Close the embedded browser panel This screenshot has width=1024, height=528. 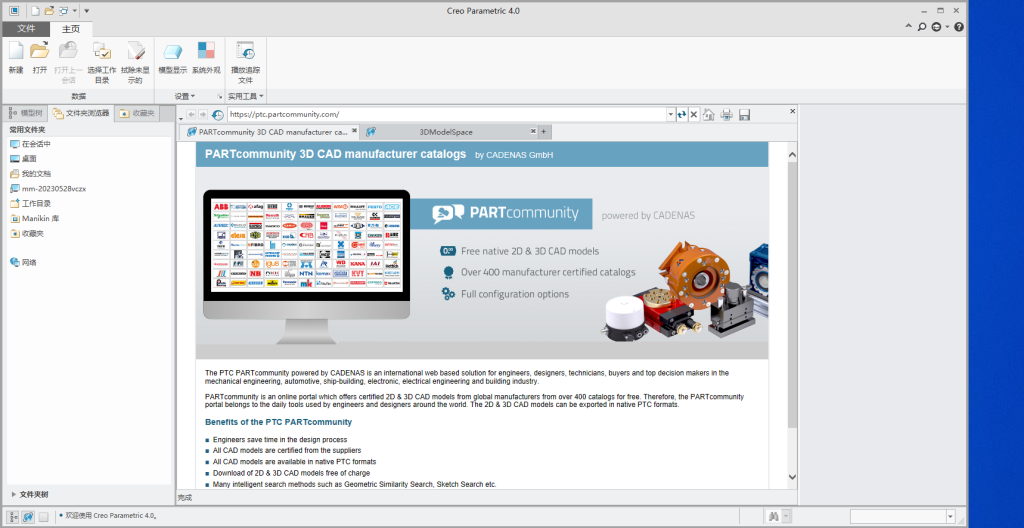coord(793,111)
